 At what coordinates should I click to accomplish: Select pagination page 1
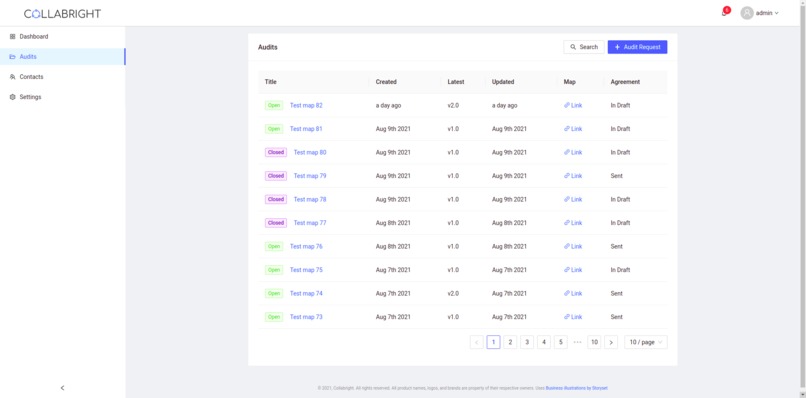(493, 342)
